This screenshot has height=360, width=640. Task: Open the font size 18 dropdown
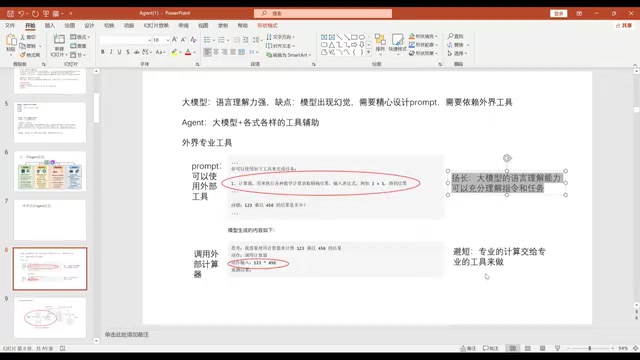(x=168, y=40)
